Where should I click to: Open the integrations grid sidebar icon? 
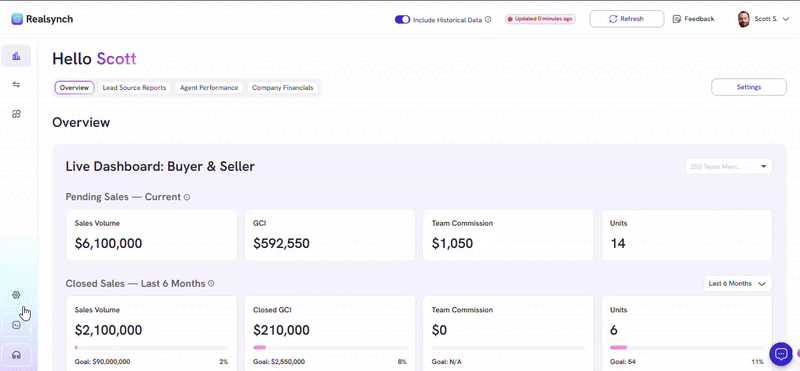click(x=16, y=114)
